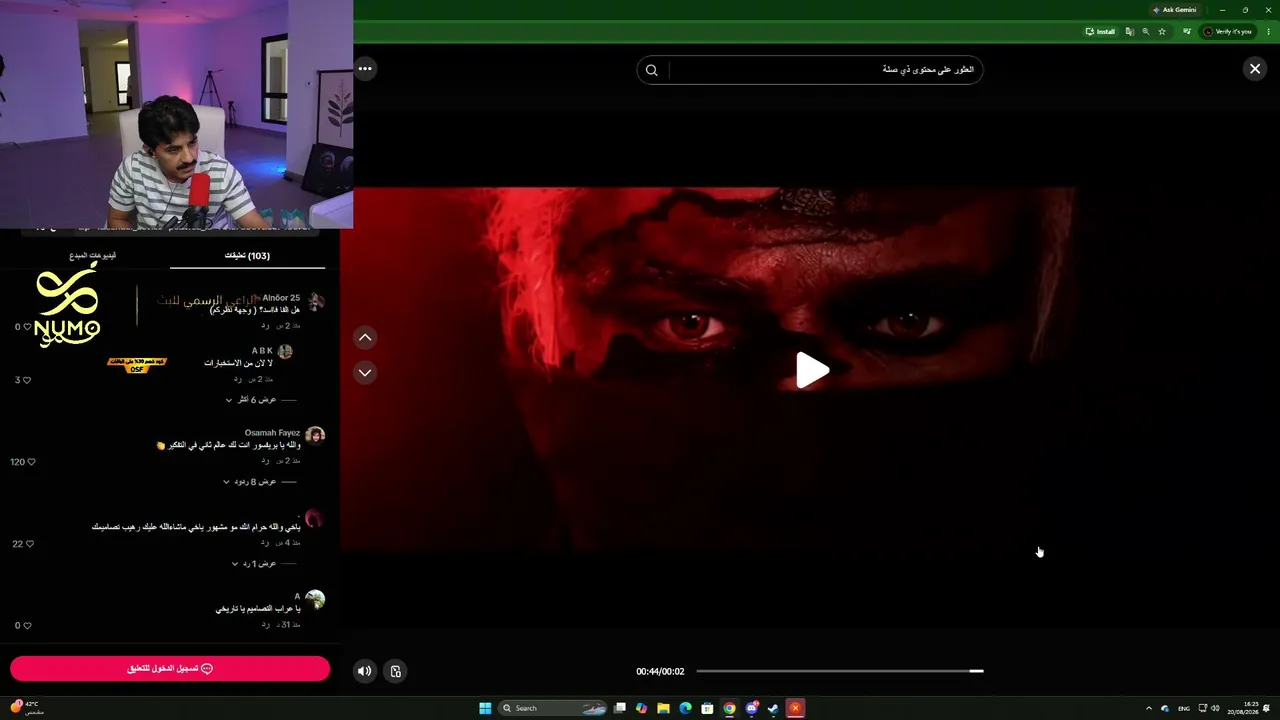Viewport: 1280px width, 720px height.
Task: Go to previous video with the up chevron
Action: tap(365, 338)
